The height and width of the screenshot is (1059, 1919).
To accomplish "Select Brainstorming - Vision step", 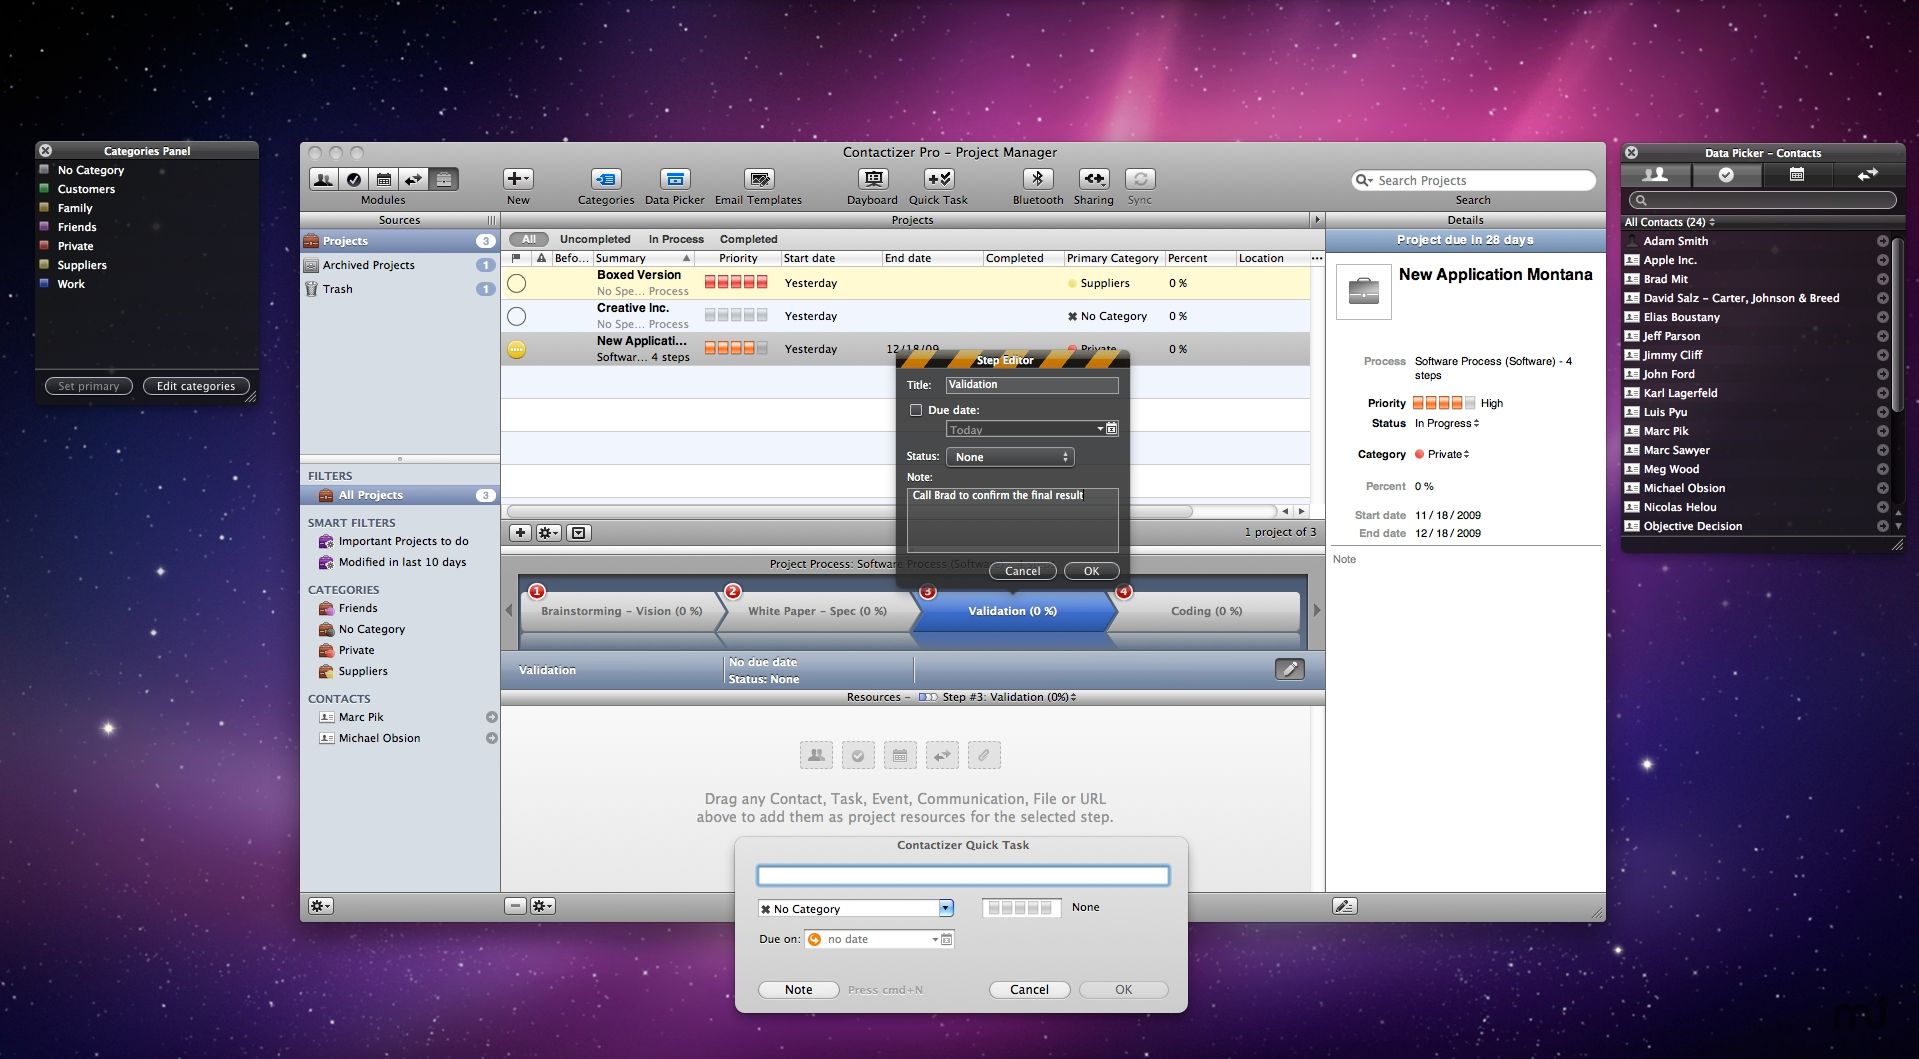I will pos(621,611).
